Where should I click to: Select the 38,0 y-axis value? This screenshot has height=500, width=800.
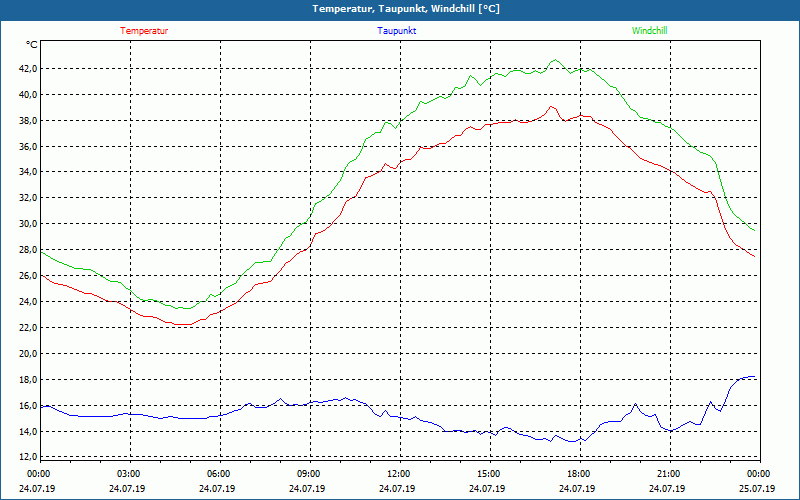point(27,120)
